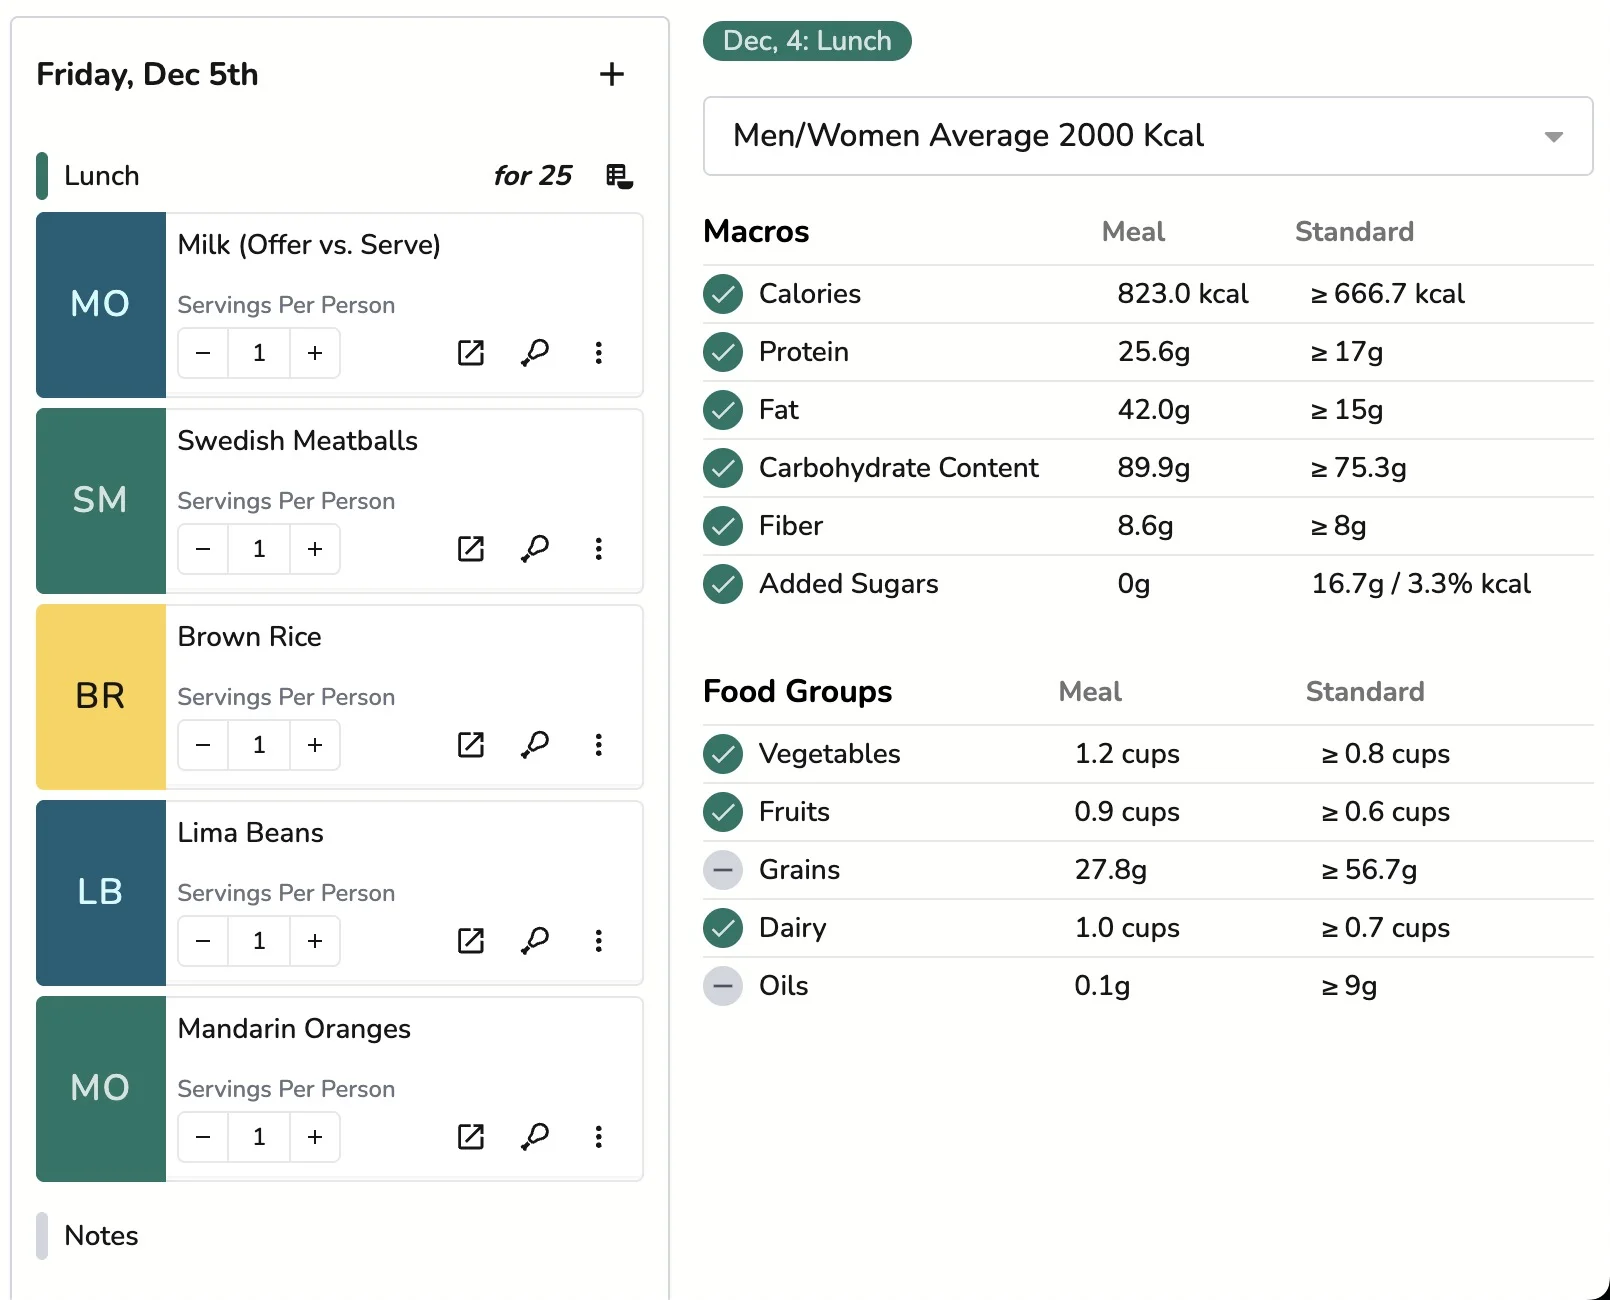Viewport: 1610px width, 1300px height.
Task: Open the three-dot menu for Mandarin Oranges
Action: [599, 1137]
